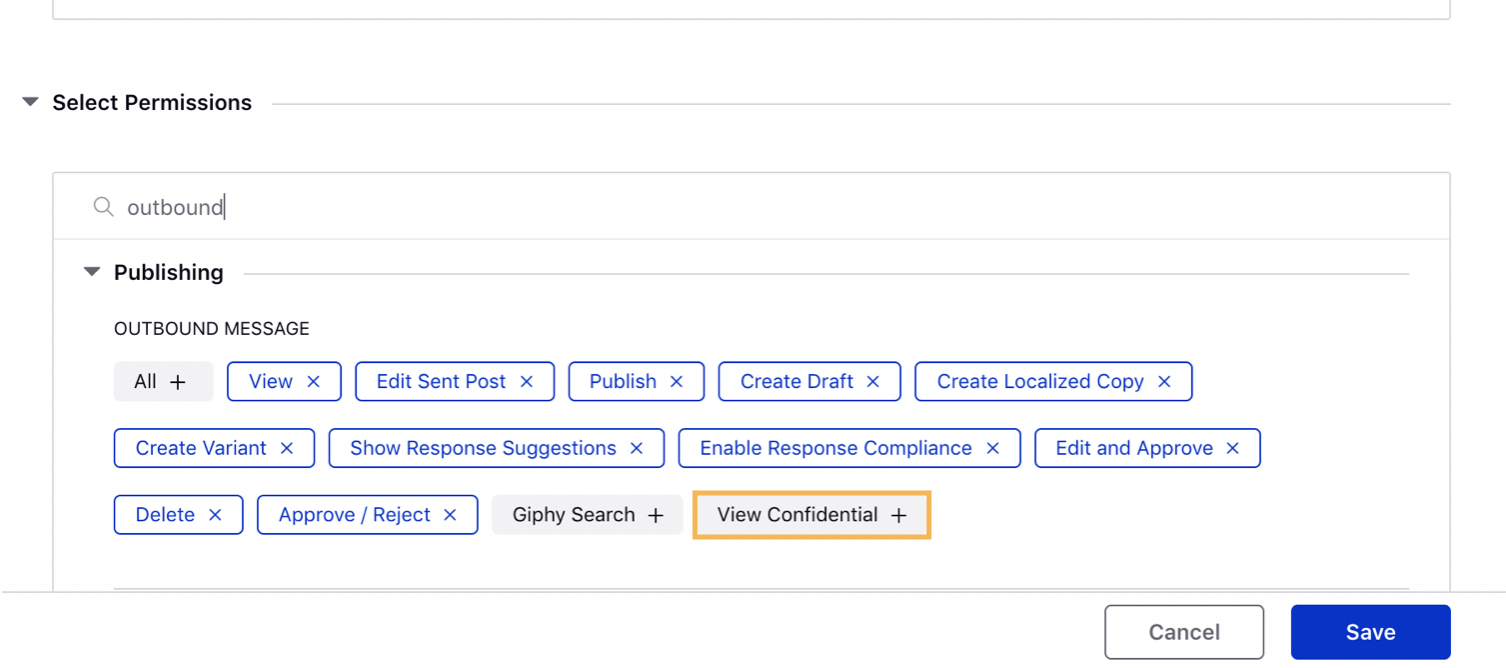1506x668 pixels.
Task: Remove Edit Sent Post permission with x icon
Action: (x=527, y=382)
